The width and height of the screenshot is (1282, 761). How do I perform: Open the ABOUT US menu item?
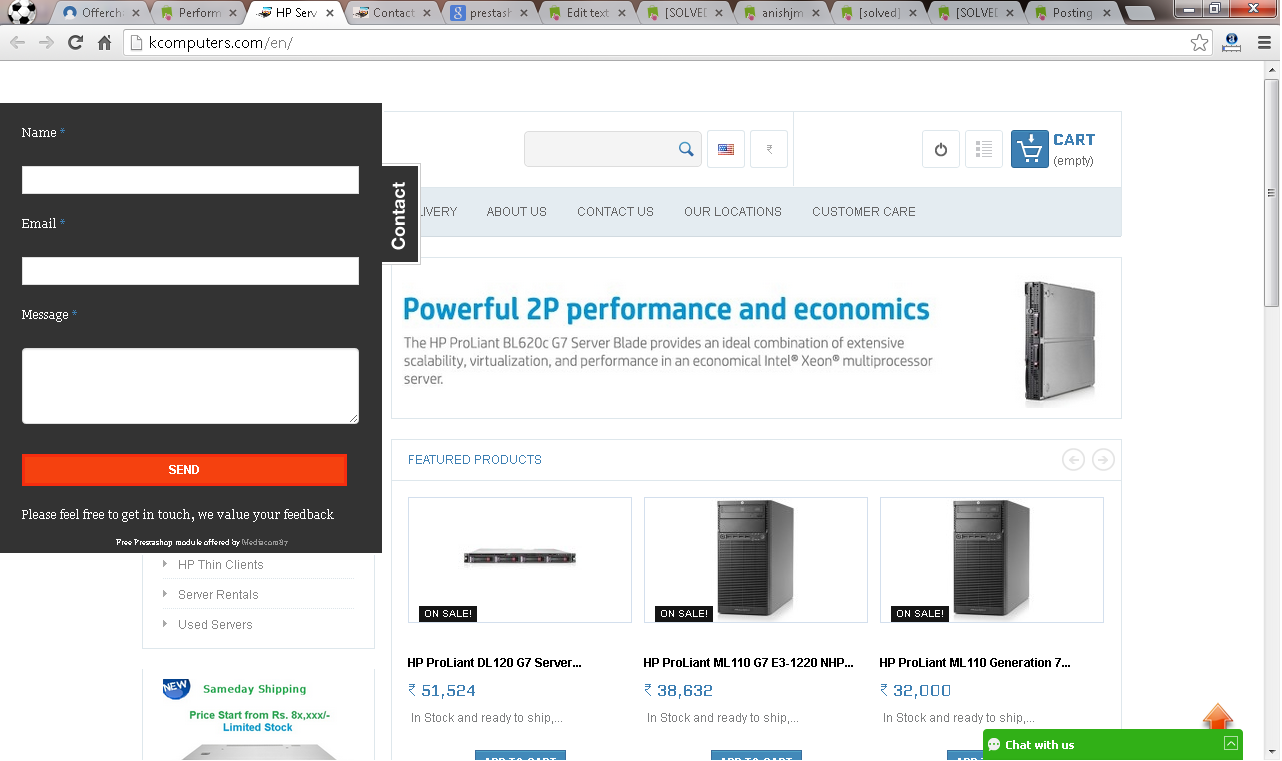click(x=517, y=212)
